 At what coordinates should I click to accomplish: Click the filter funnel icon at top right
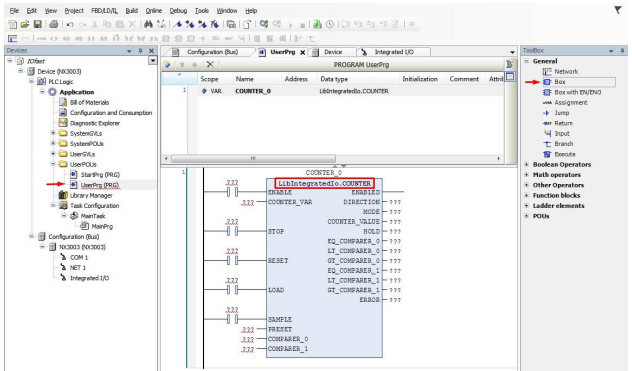pos(617,10)
